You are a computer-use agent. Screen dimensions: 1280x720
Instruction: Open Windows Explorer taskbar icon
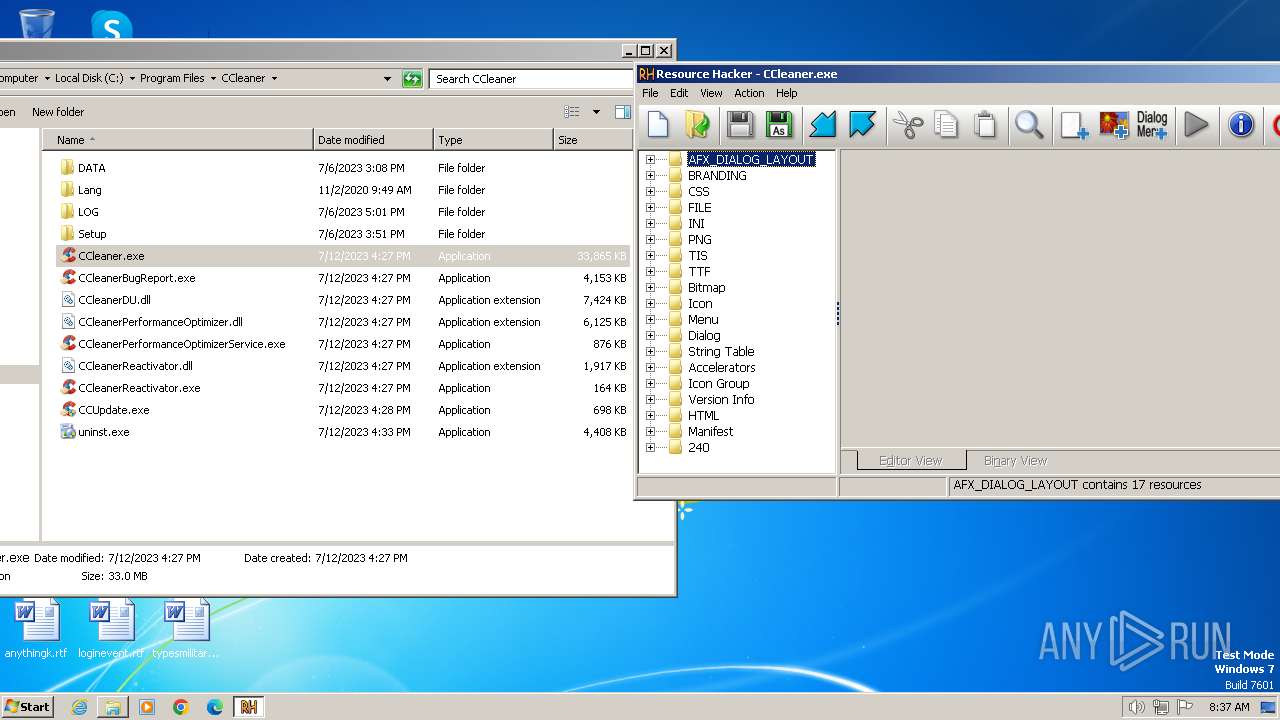113,707
